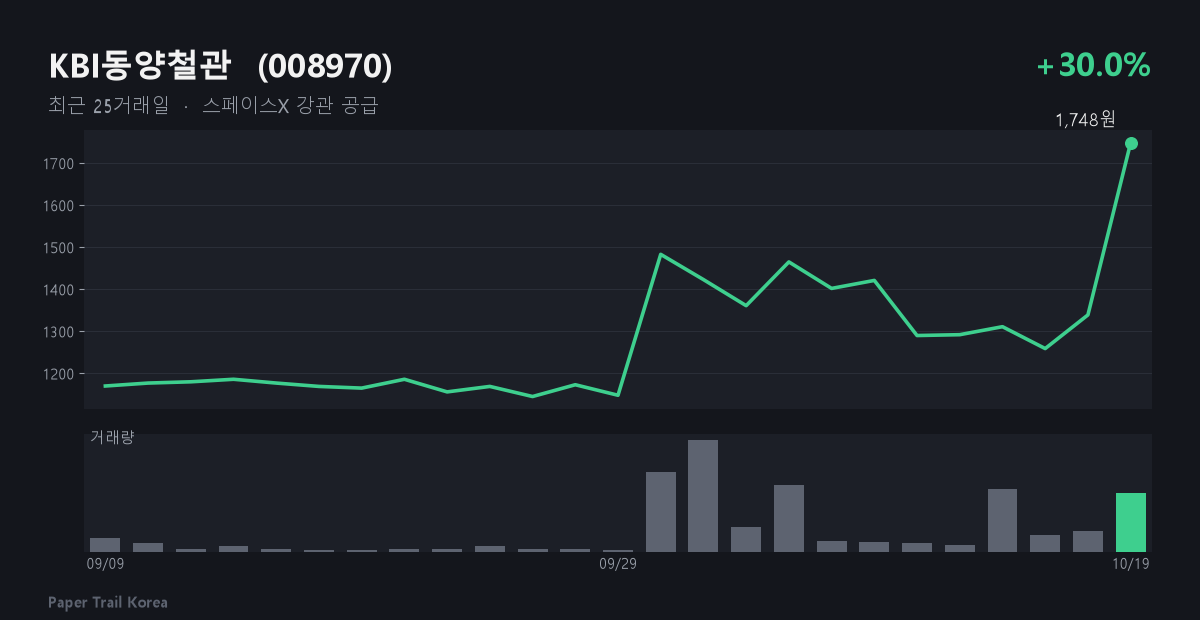Click the 09/29 date label

pos(617,564)
